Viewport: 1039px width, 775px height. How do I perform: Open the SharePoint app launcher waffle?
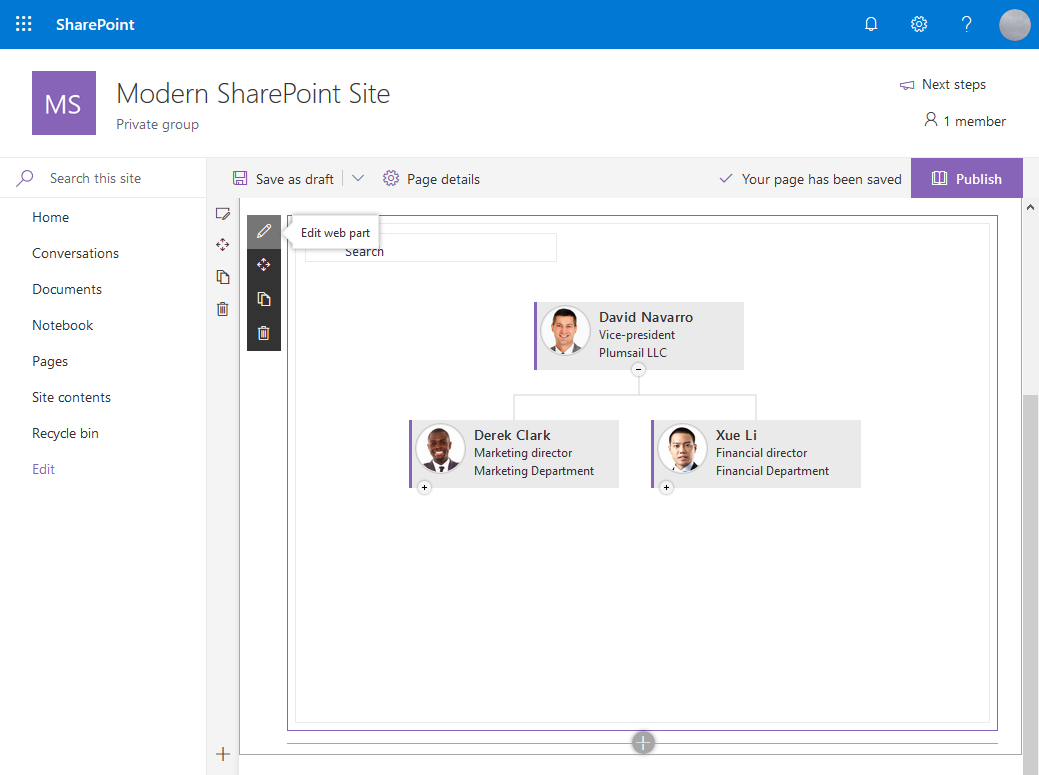tap(23, 24)
